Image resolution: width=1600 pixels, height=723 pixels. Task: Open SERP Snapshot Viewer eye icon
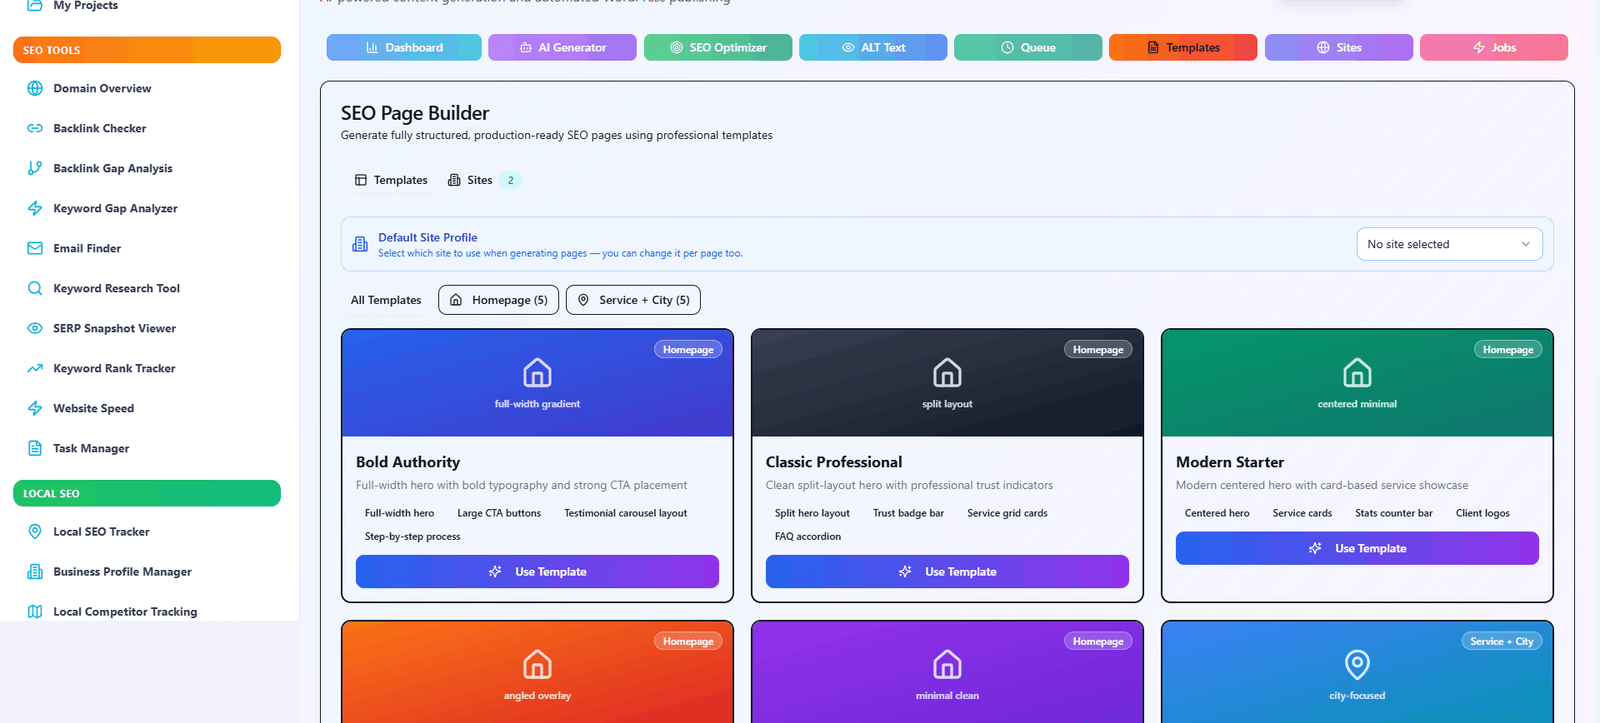35,328
